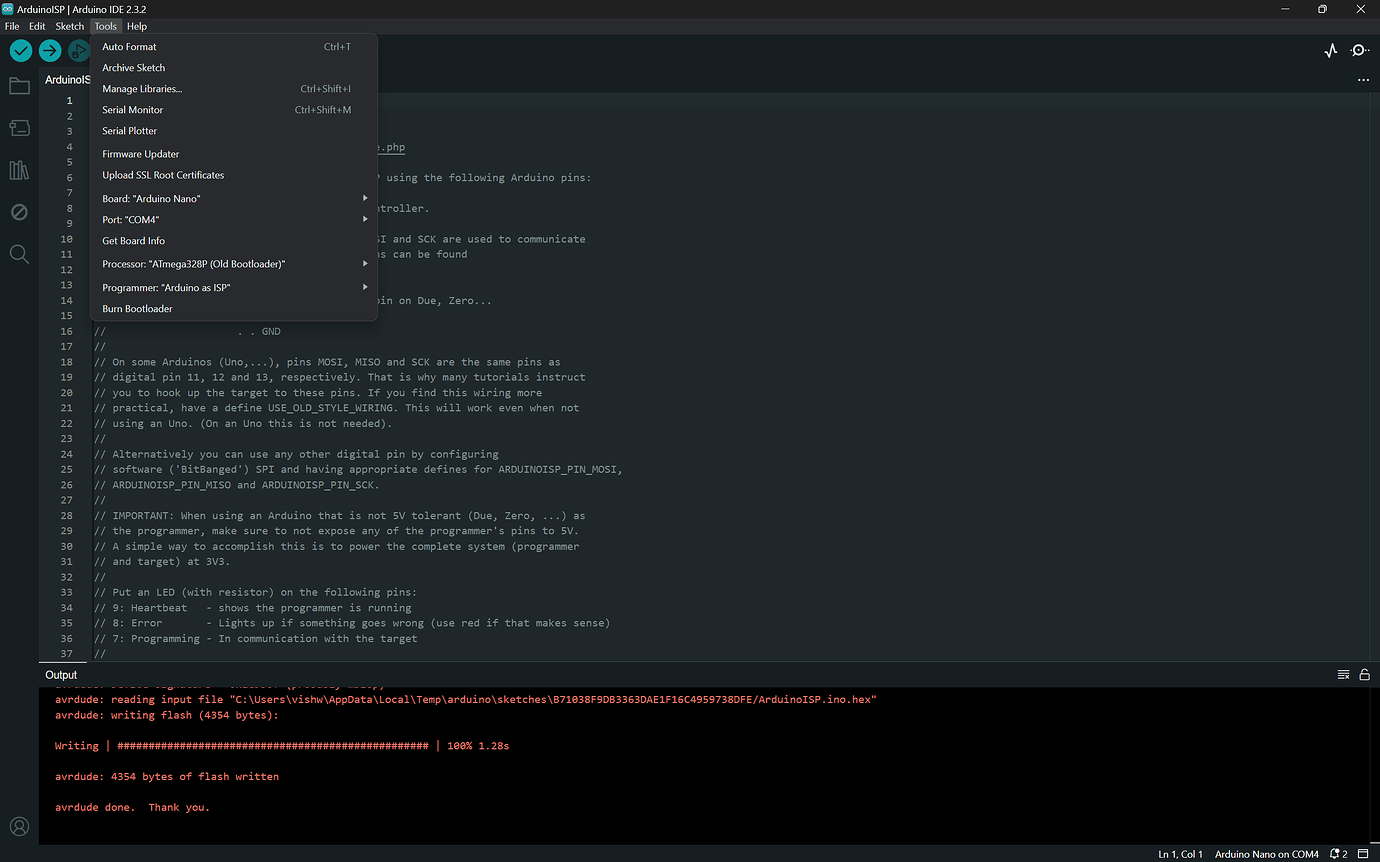Viewport: 1380px width, 862px height.
Task: Expand the Programmer submenu
Action: pyautogui.click(x=233, y=287)
